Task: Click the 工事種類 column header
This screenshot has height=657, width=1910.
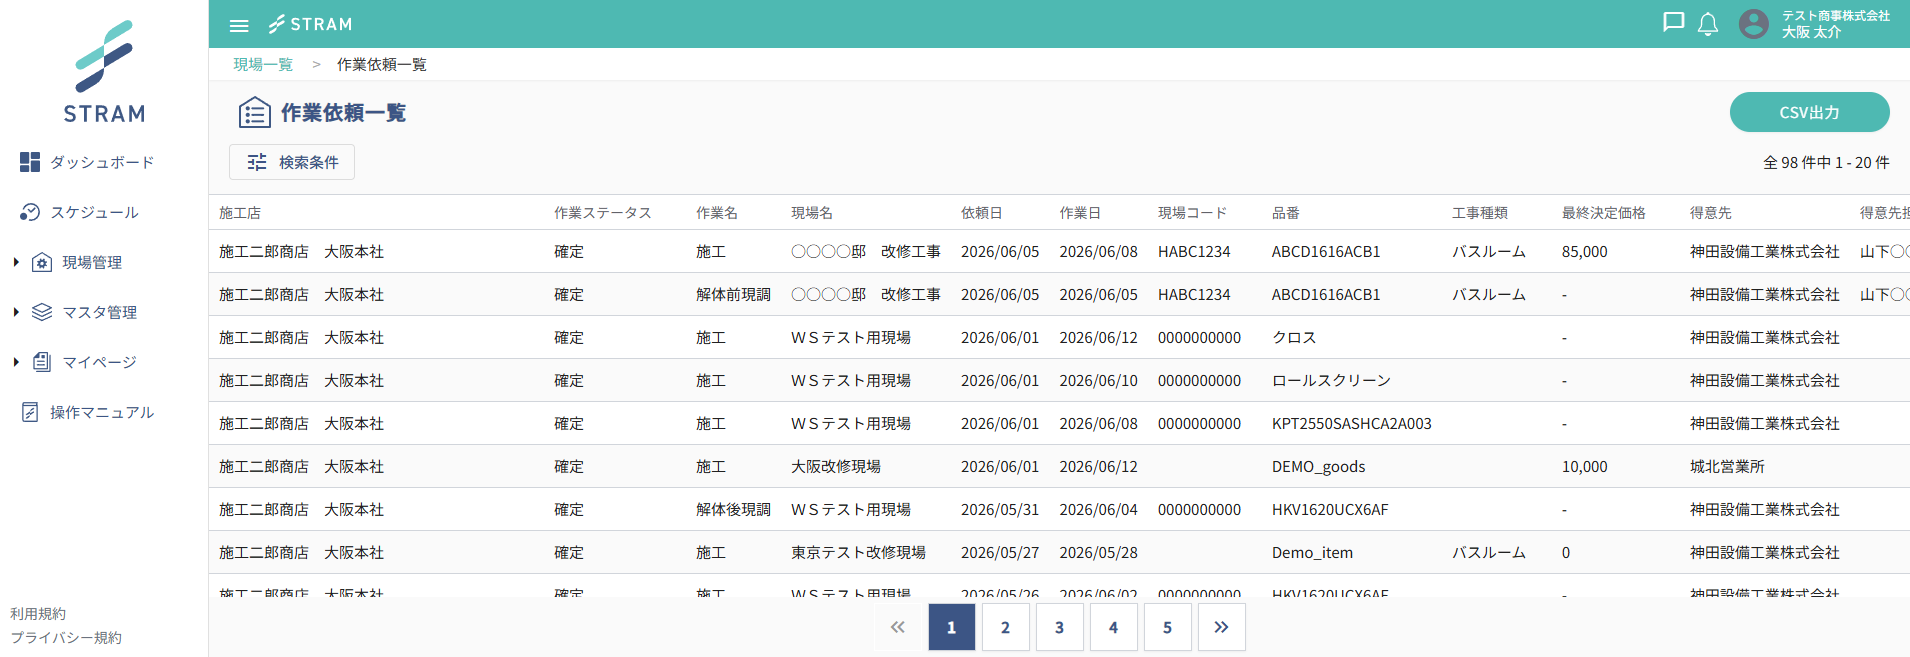Action: (1480, 213)
